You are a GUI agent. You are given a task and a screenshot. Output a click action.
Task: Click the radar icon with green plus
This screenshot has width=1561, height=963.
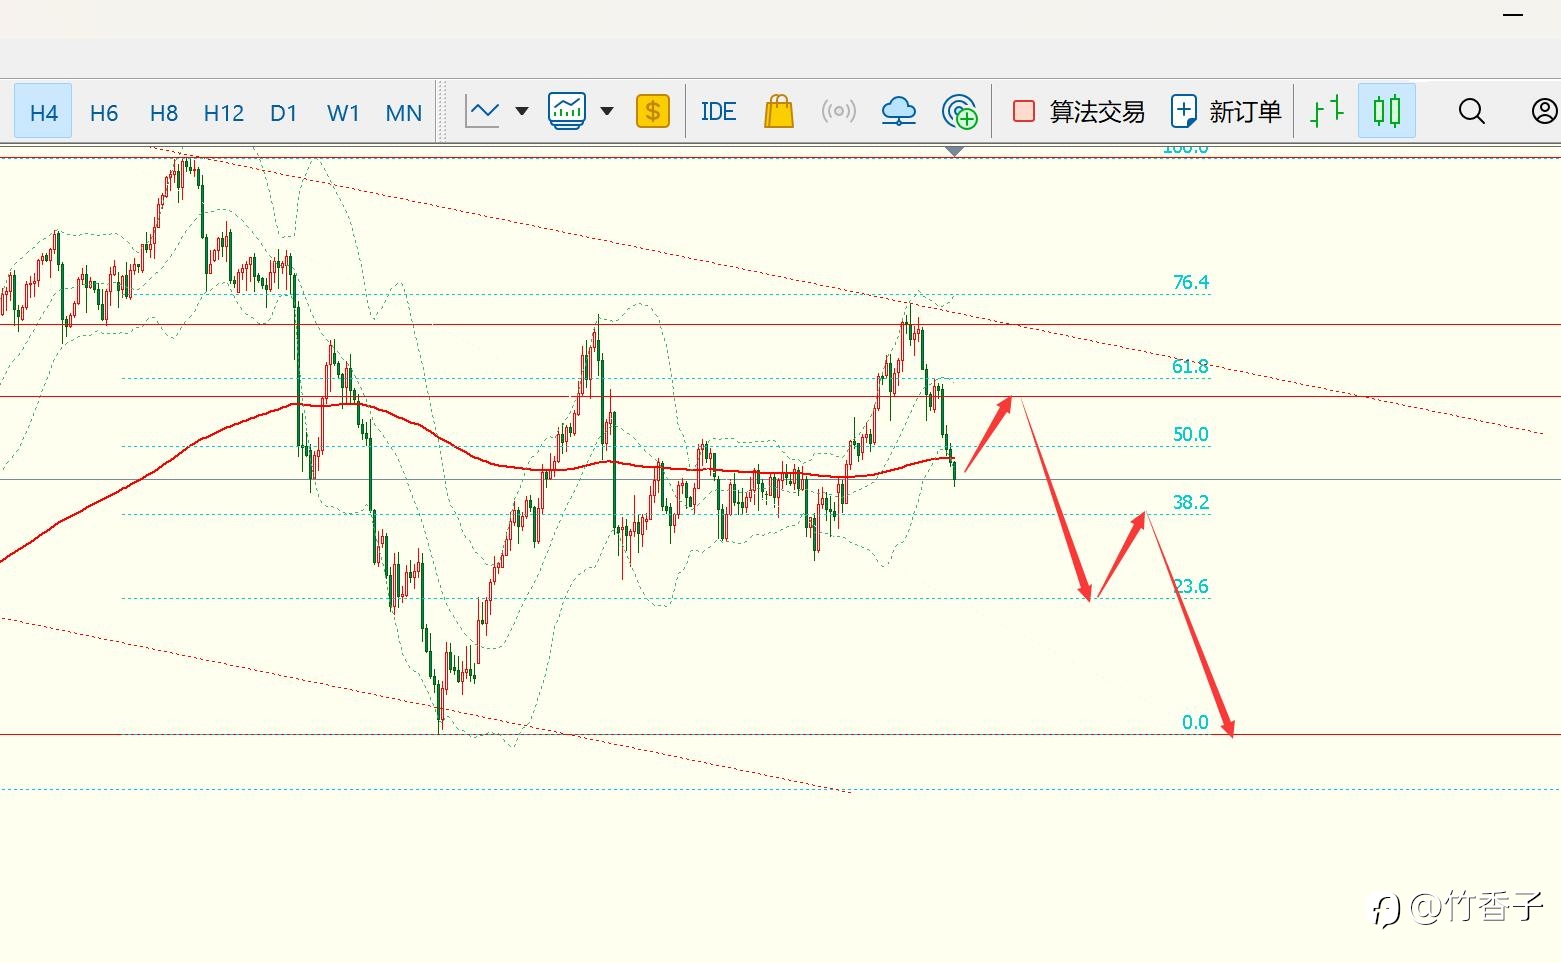pos(960,111)
